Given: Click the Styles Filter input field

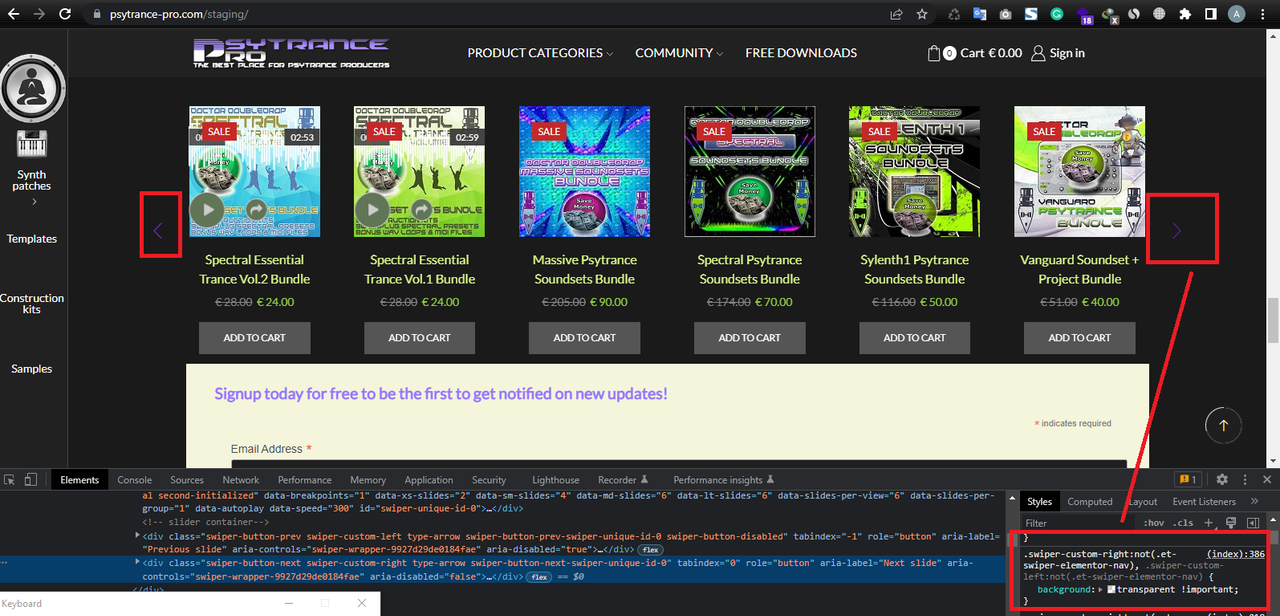Looking at the screenshot, I should click(1080, 523).
